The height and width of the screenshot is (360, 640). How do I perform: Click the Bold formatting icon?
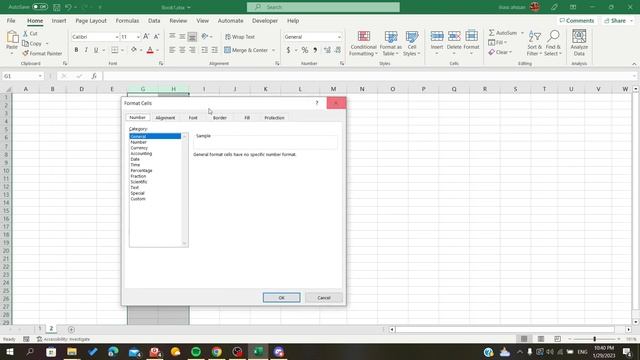[76, 50]
